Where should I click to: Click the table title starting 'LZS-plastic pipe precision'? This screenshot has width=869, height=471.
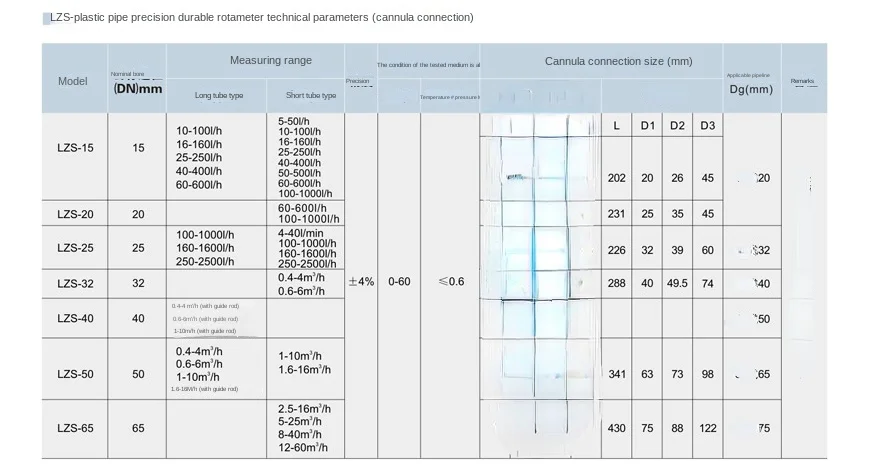(x=262, y=17)
